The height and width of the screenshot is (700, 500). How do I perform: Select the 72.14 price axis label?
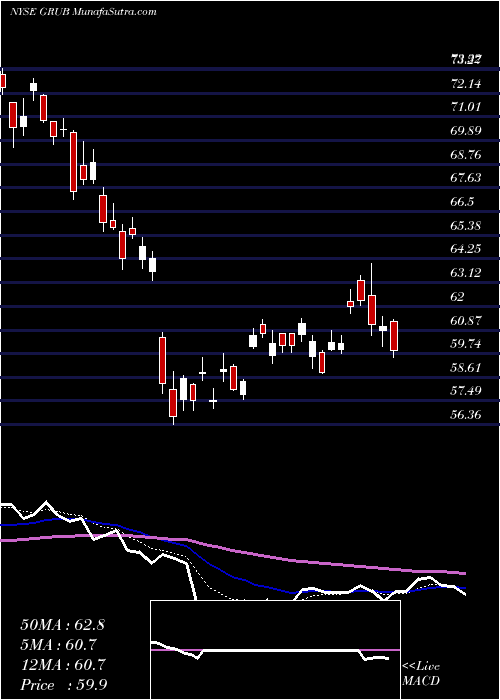[x=466, y=83]
